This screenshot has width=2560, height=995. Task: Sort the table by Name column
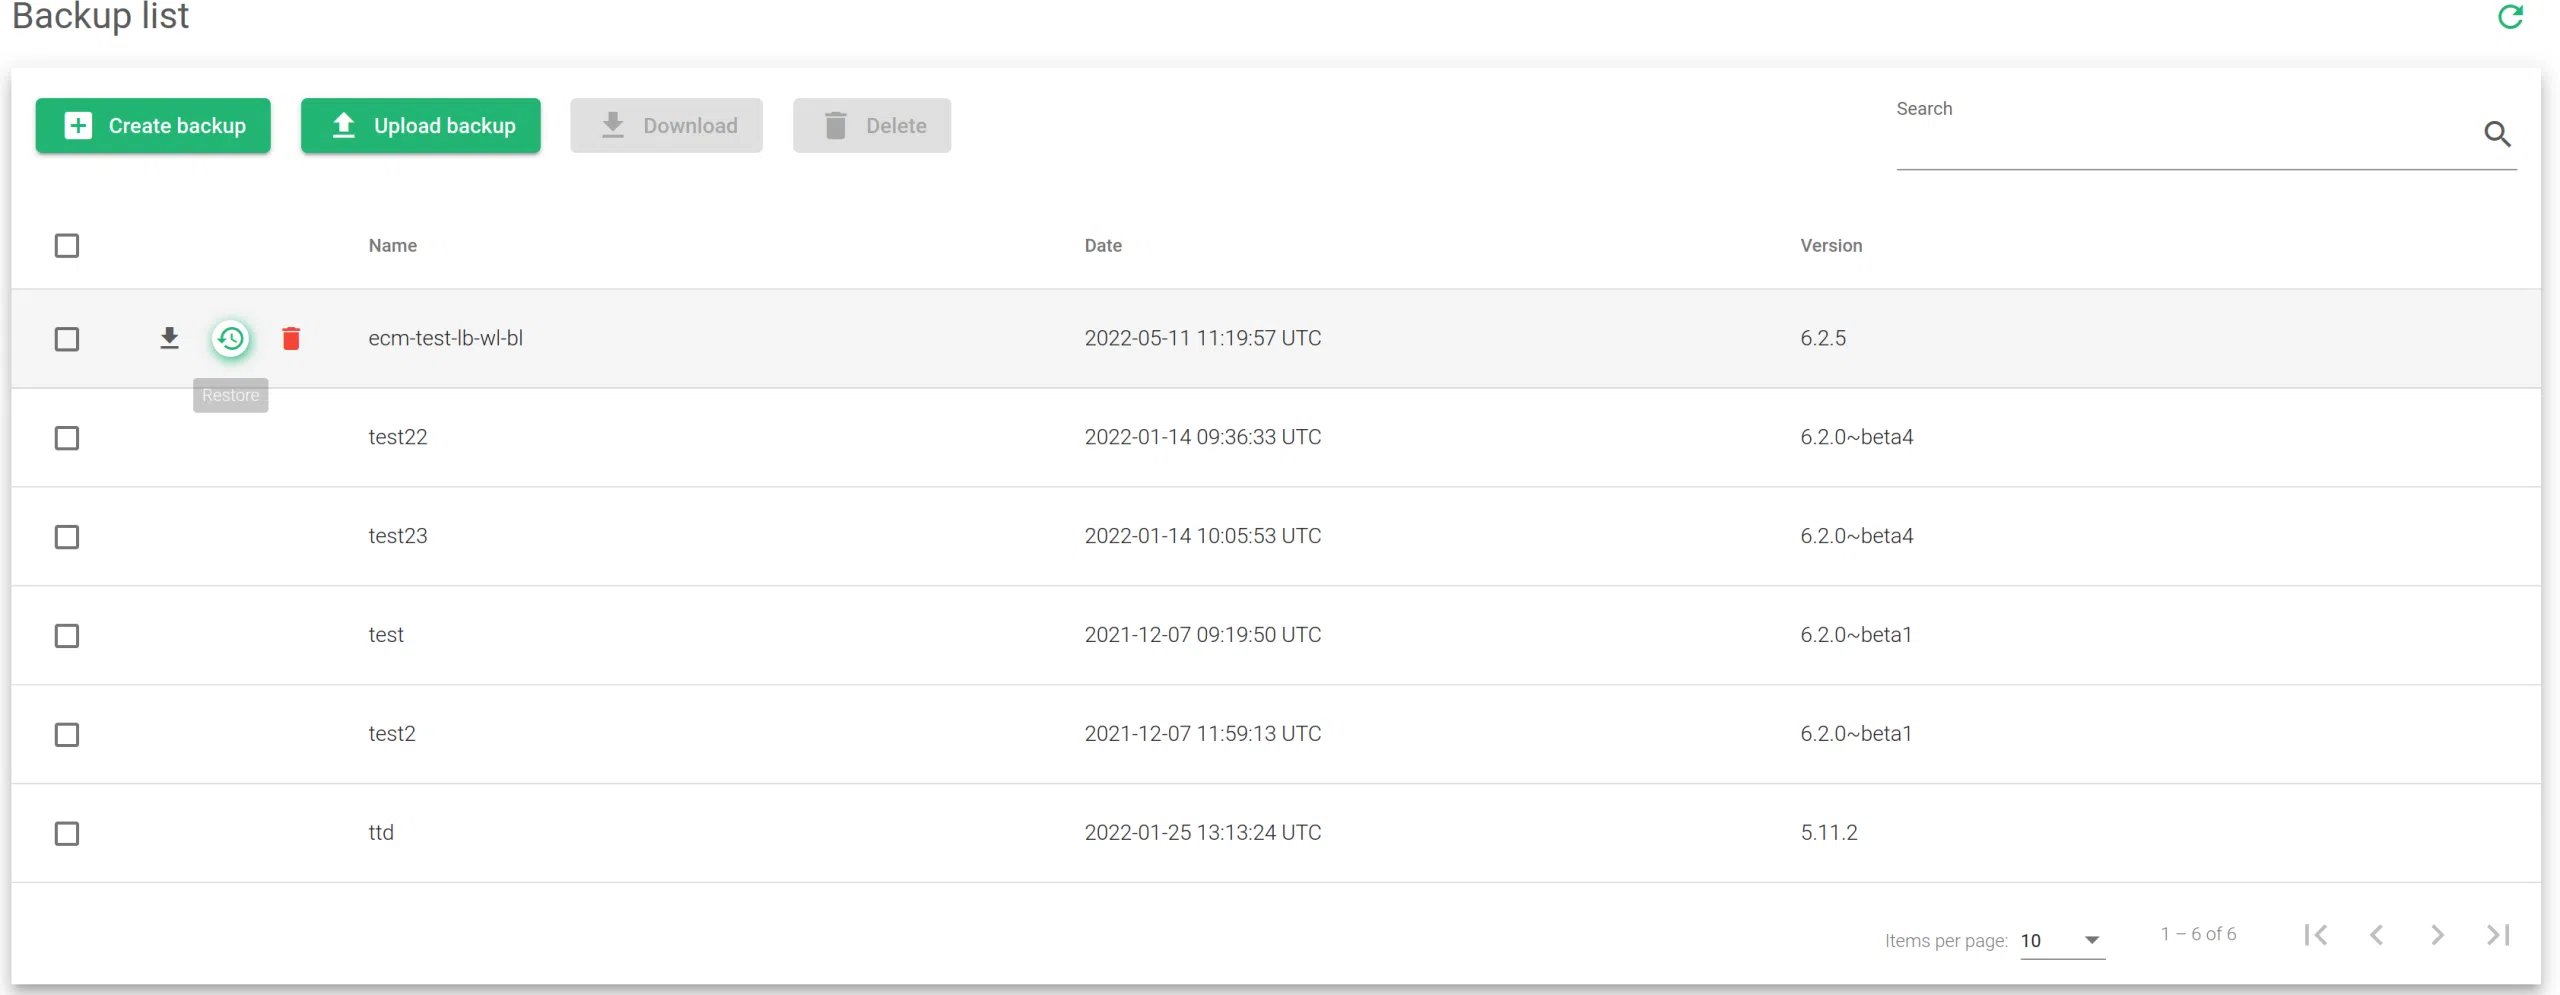pyautogui.click(x=392, y=246)
